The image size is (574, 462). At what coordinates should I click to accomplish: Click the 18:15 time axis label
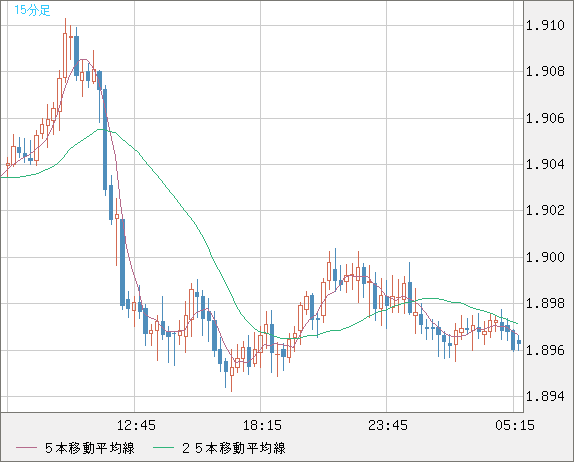point(262,425)
